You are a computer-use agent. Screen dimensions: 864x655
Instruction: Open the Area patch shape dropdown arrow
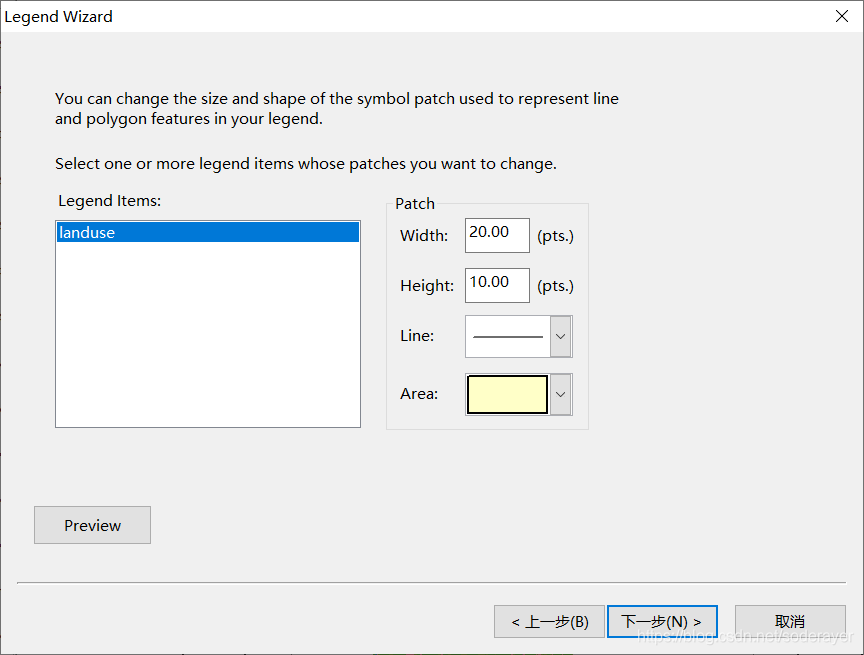[x=560, y=394]
